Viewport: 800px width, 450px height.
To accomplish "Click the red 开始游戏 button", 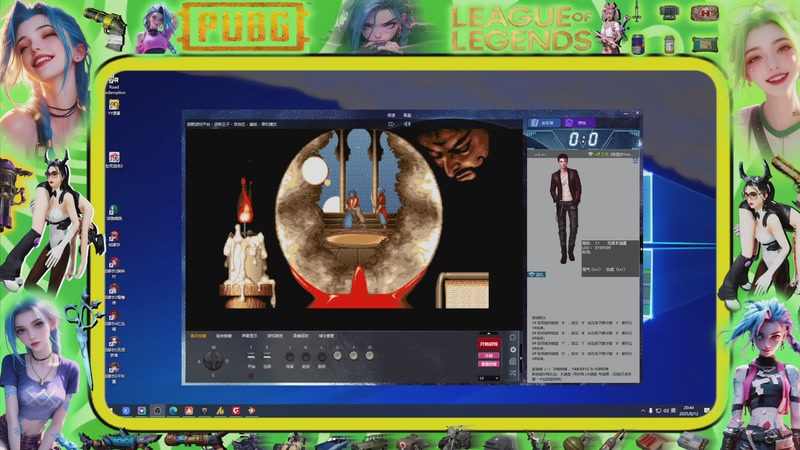I will pyautogui.click(x=488, y=344).
